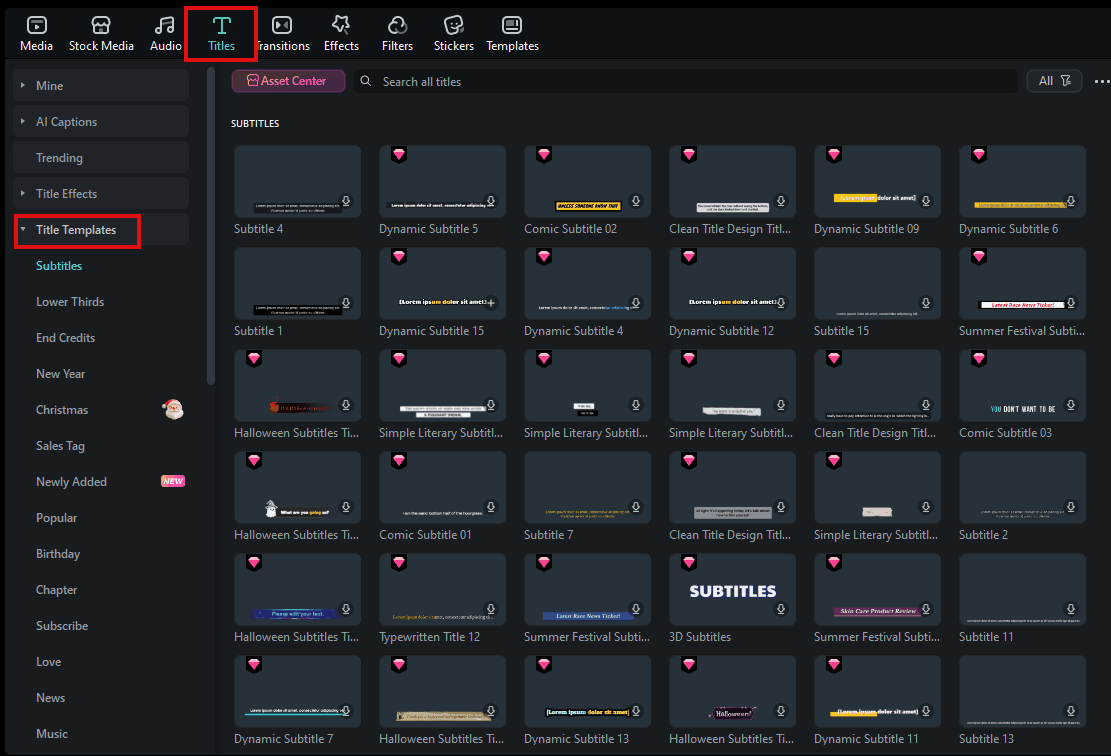The image size is (1111, 756).
Task: Download the Dynamic Subtitle 09 template
Action: pos(925,201)
